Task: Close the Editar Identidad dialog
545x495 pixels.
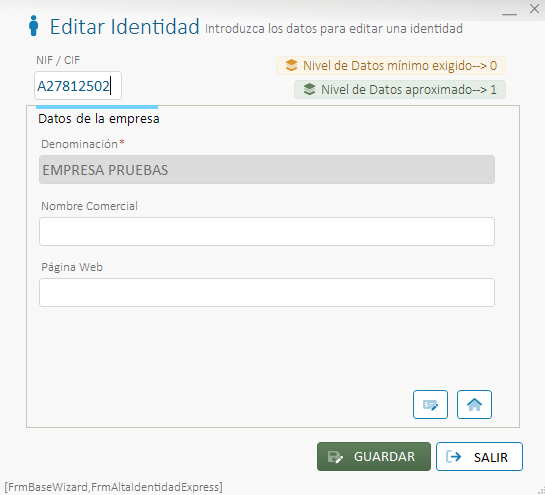Action: point(534,9)
